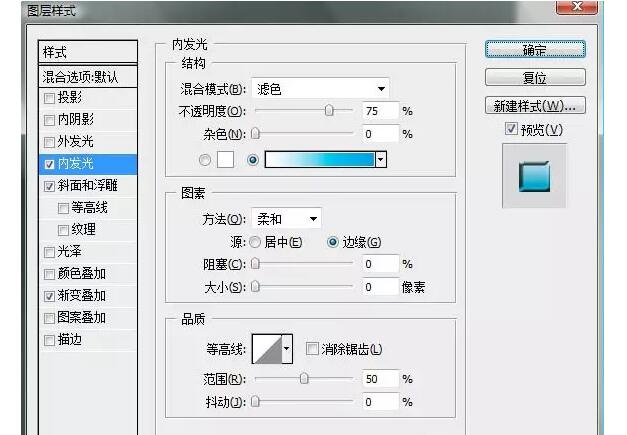Click the opacity value field showing 75
The width and height of the screenshot is (627, 435).
click(380, 111)
